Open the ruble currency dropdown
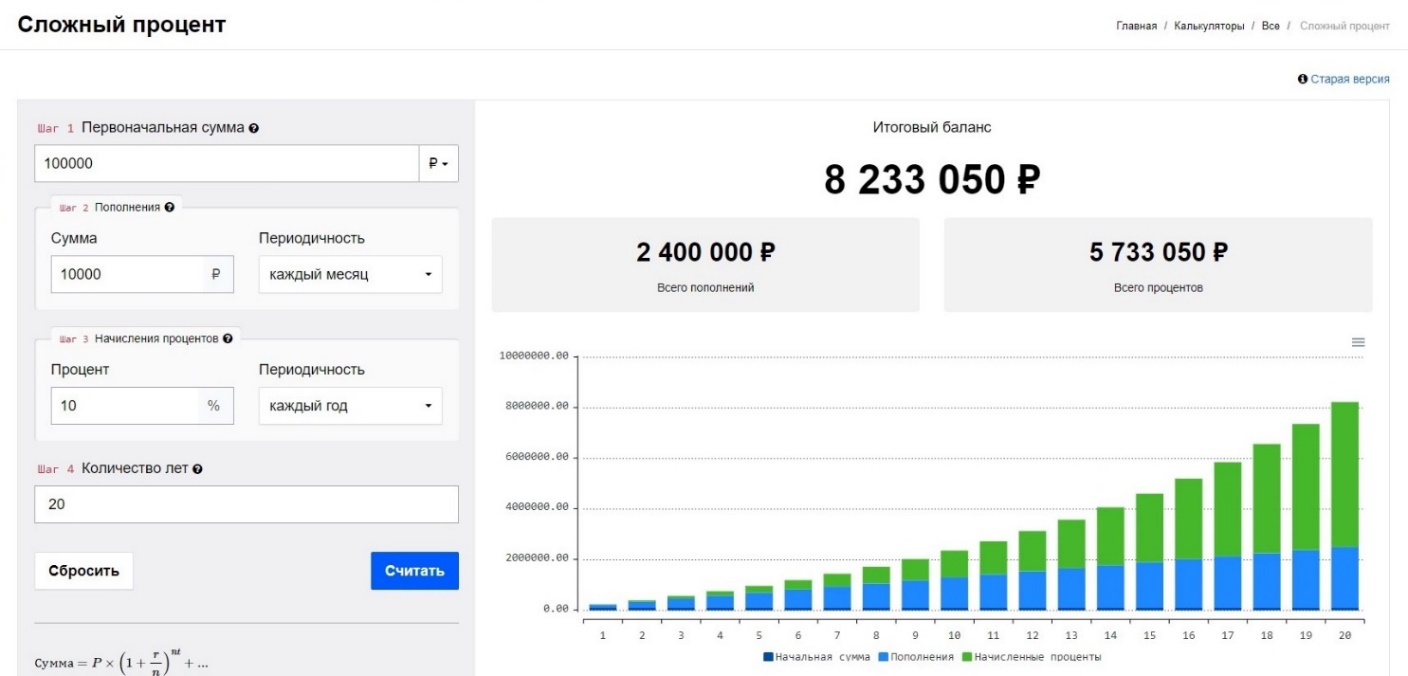This screenshot has width=1408, height=676. pos(438,163)
